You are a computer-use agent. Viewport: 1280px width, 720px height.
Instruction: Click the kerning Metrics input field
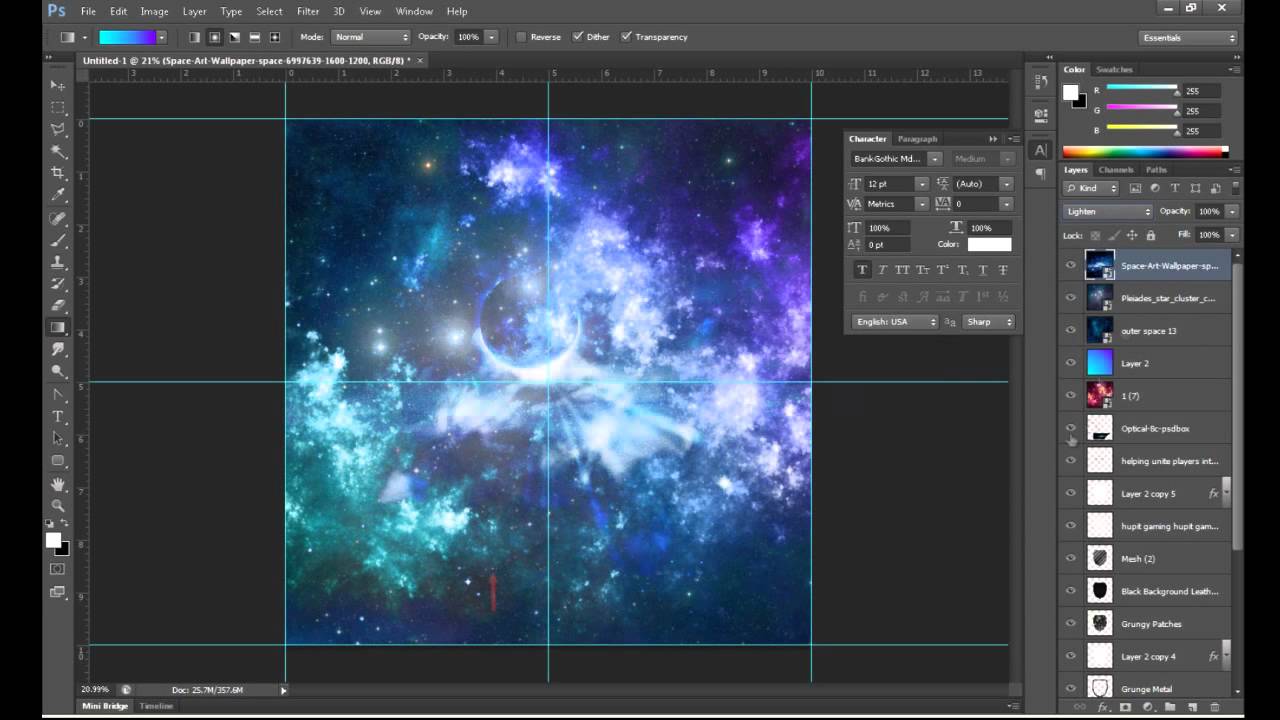[888, 204]
